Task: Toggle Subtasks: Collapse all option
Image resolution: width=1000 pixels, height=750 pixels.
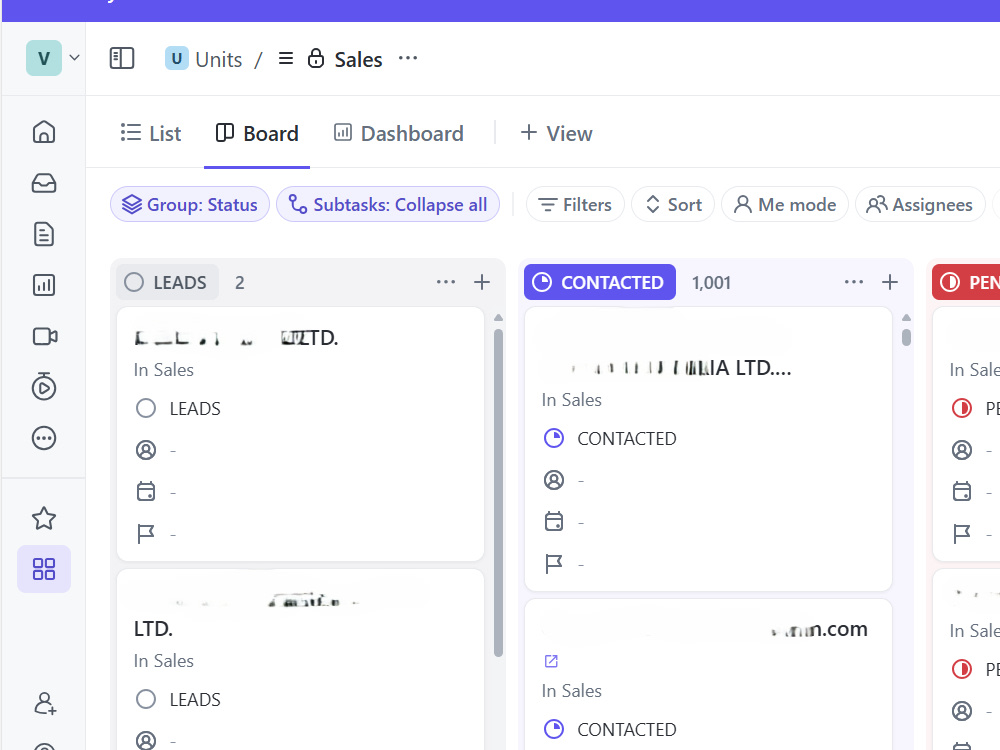Action: pyautogui.click(x=388, y=204)
